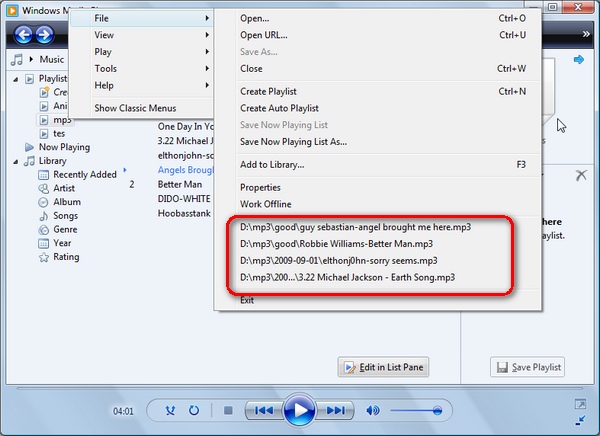Open the Tools submenu

click(141, 69)
